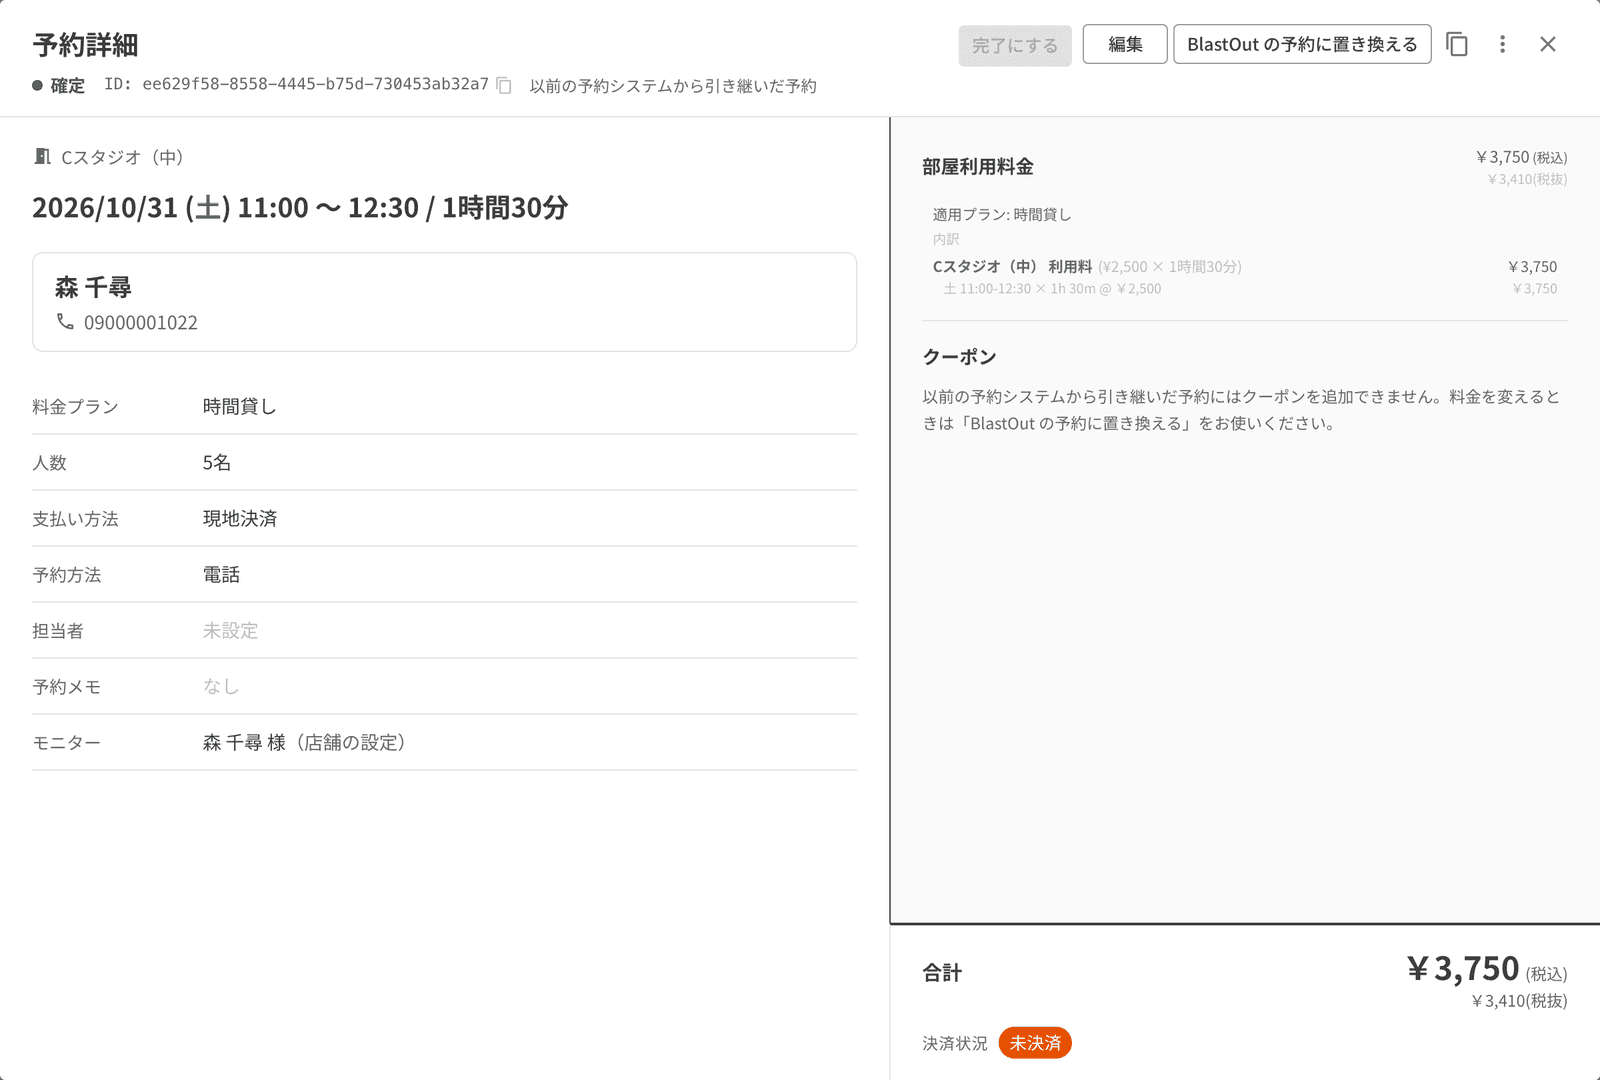Screen dimensions: 1600x1080
Task: Click the 適用プラン: 時間貸し line
Action: pyautogui.click(x=1002, y=214)
